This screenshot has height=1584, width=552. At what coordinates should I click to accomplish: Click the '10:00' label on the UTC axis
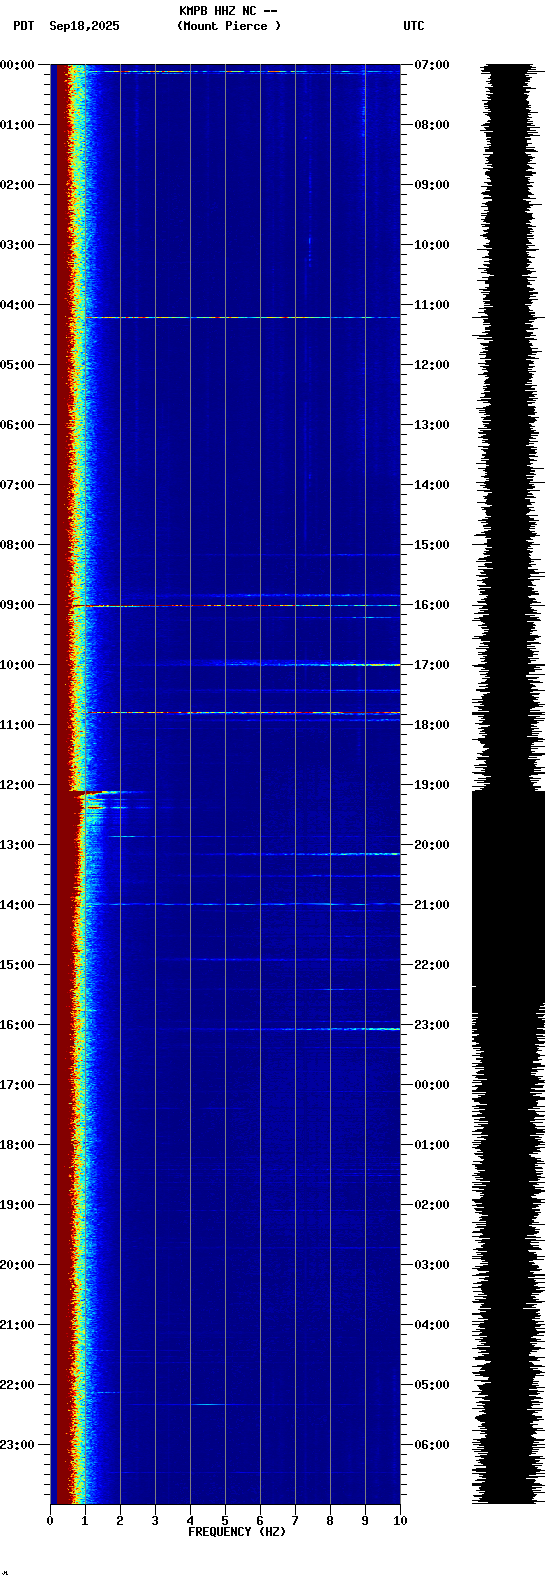point(432,245)
